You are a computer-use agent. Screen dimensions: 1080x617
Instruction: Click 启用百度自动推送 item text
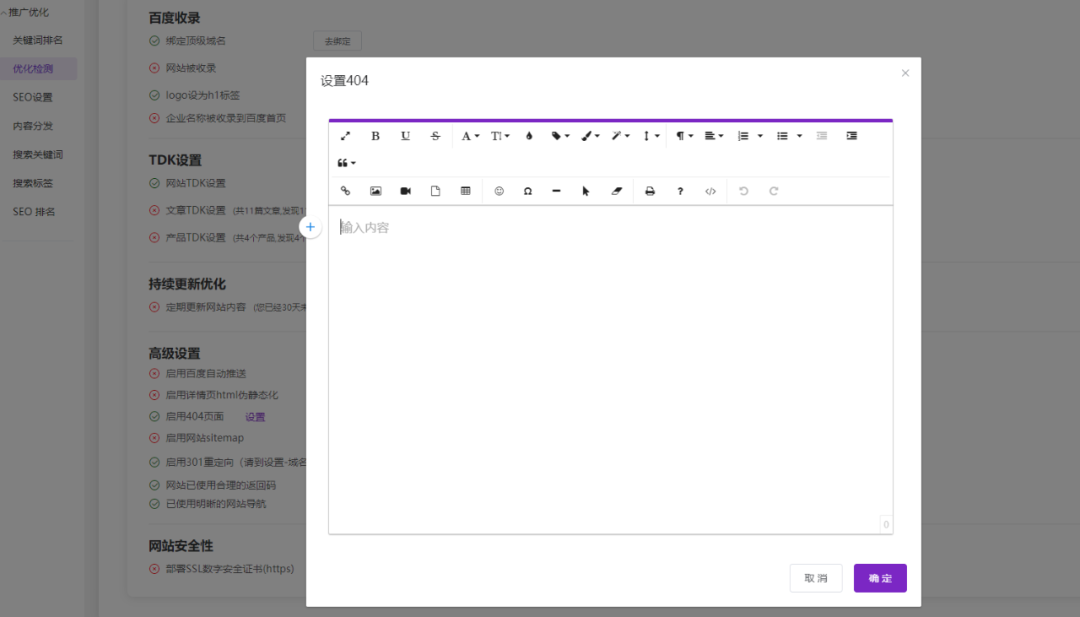click(205, 373)
